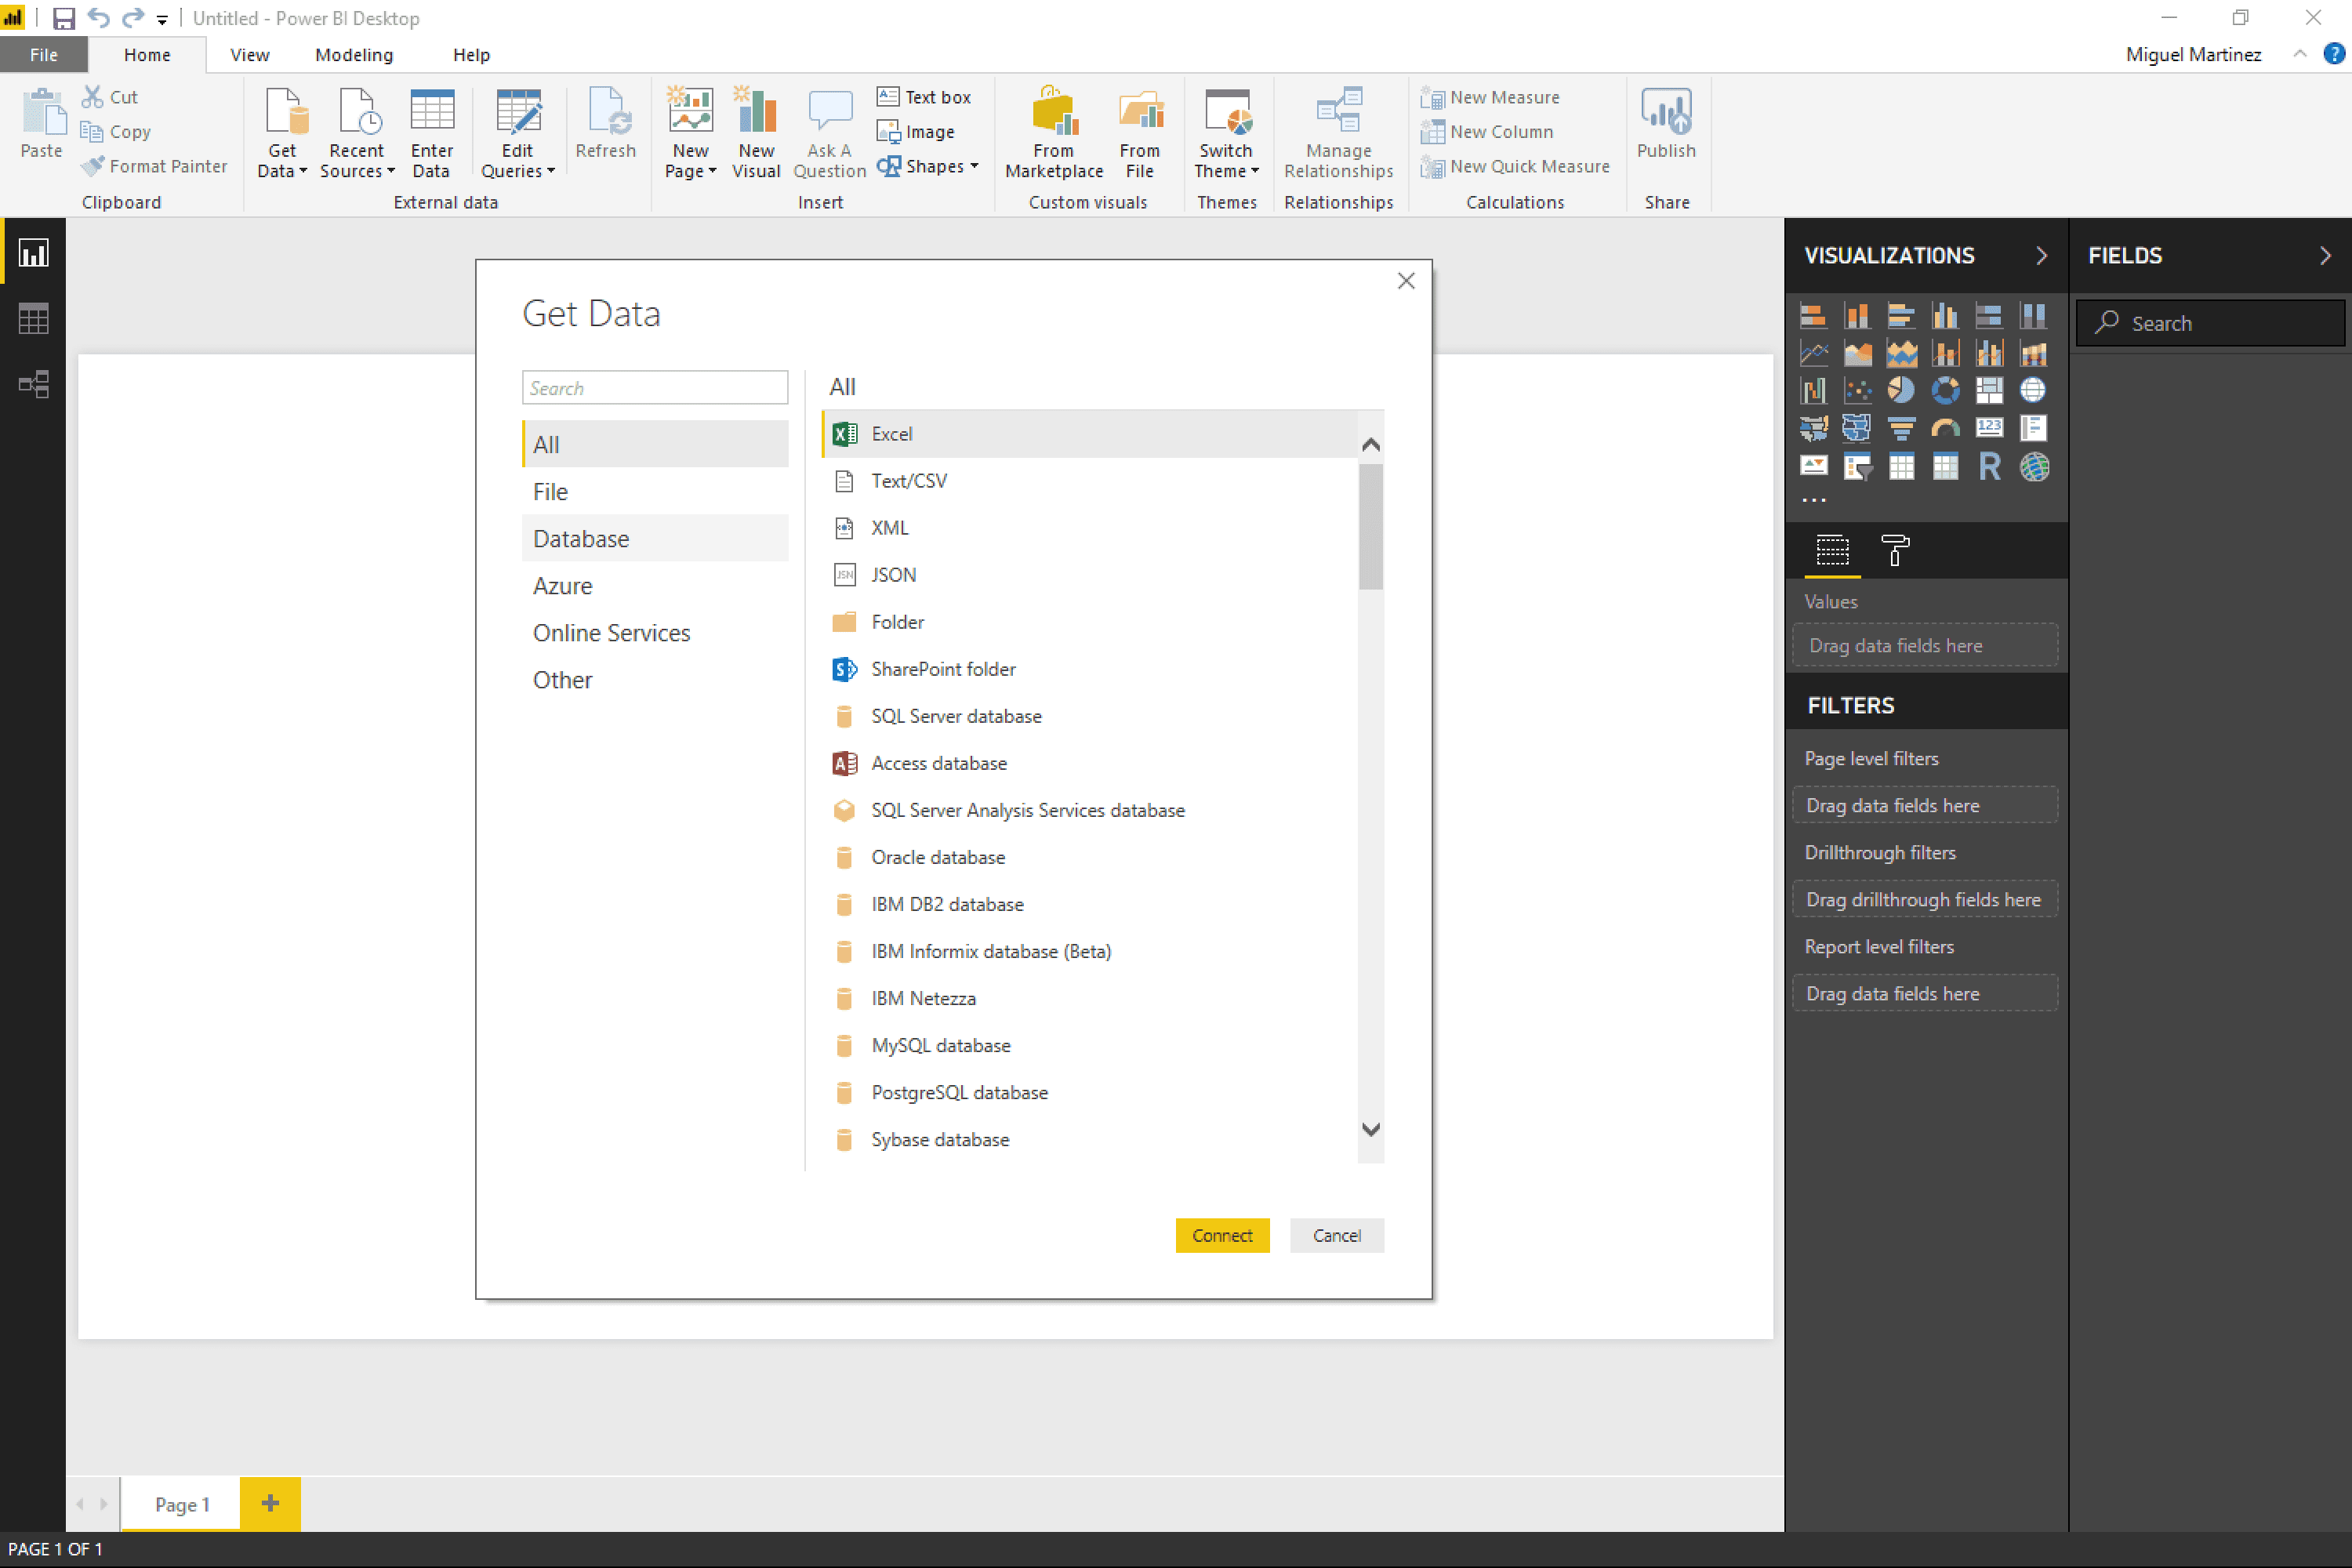Switch to the Modeling ribbon tab
2352x1568 pixels.
(355, 55)
